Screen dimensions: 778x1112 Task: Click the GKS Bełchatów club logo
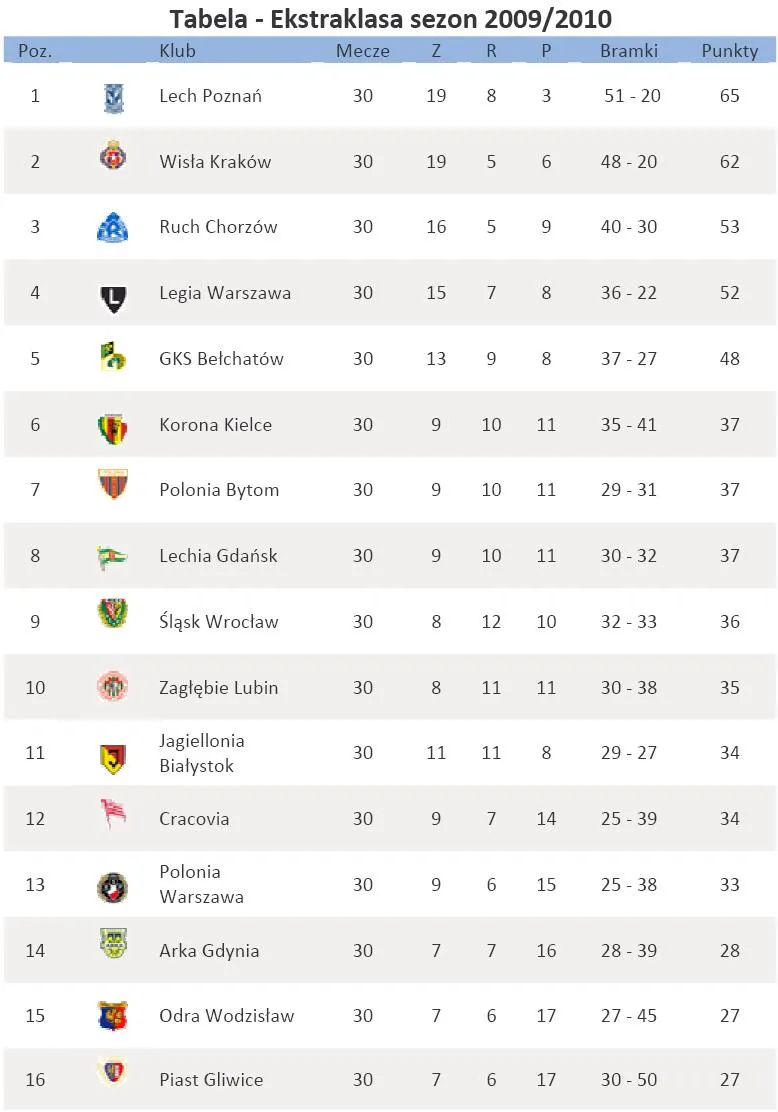[x=112, y=357]
